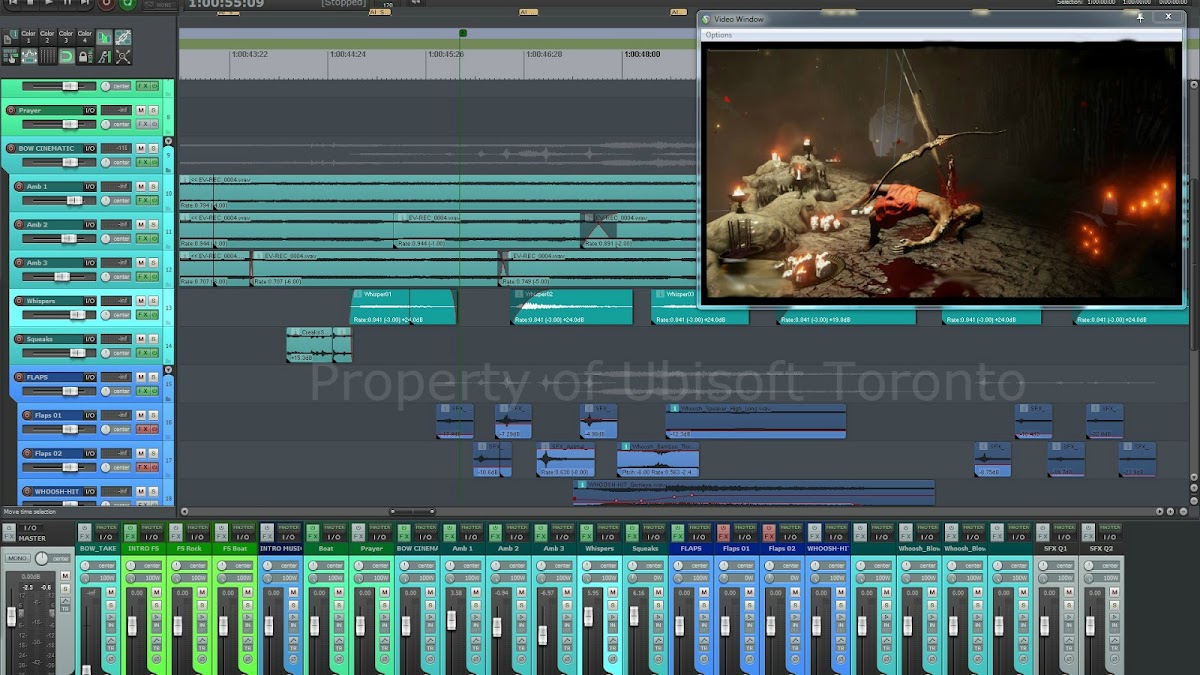Screen dimensions: 1200x675
Task: Open Options menu in Video Window
Action: coord(719,35)
